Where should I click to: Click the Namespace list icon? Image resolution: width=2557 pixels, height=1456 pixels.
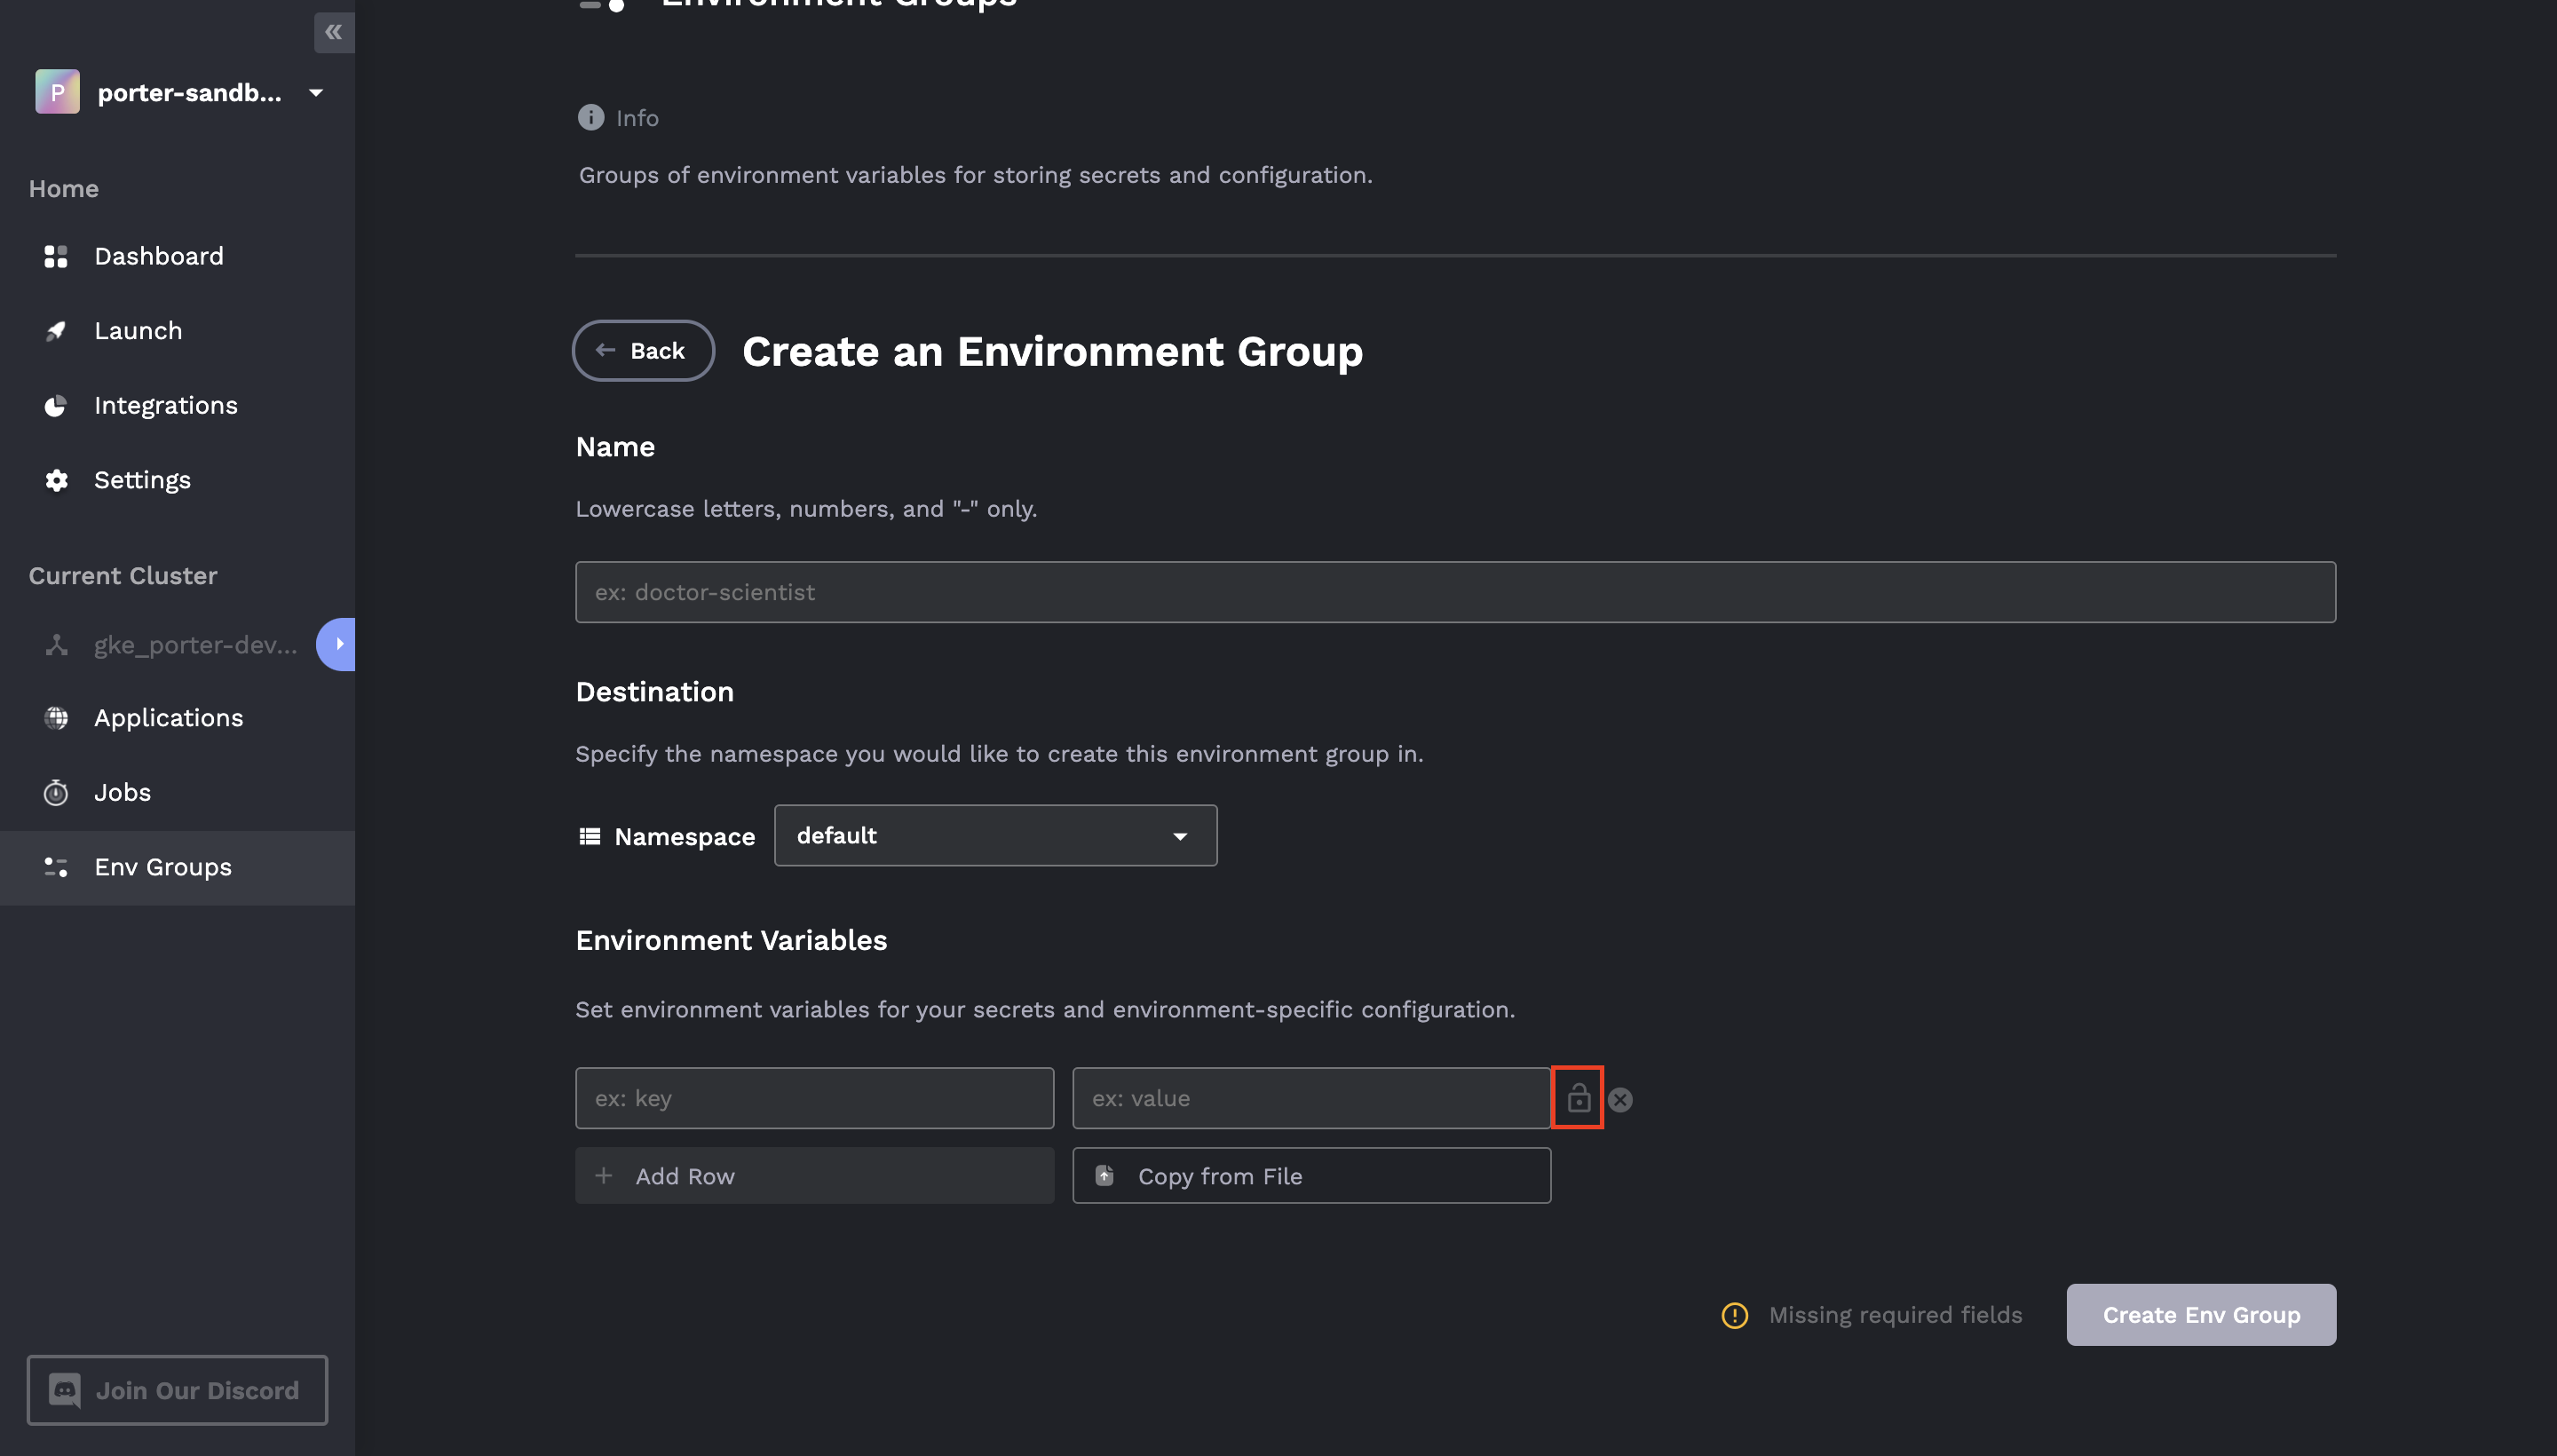click(590, 836)
